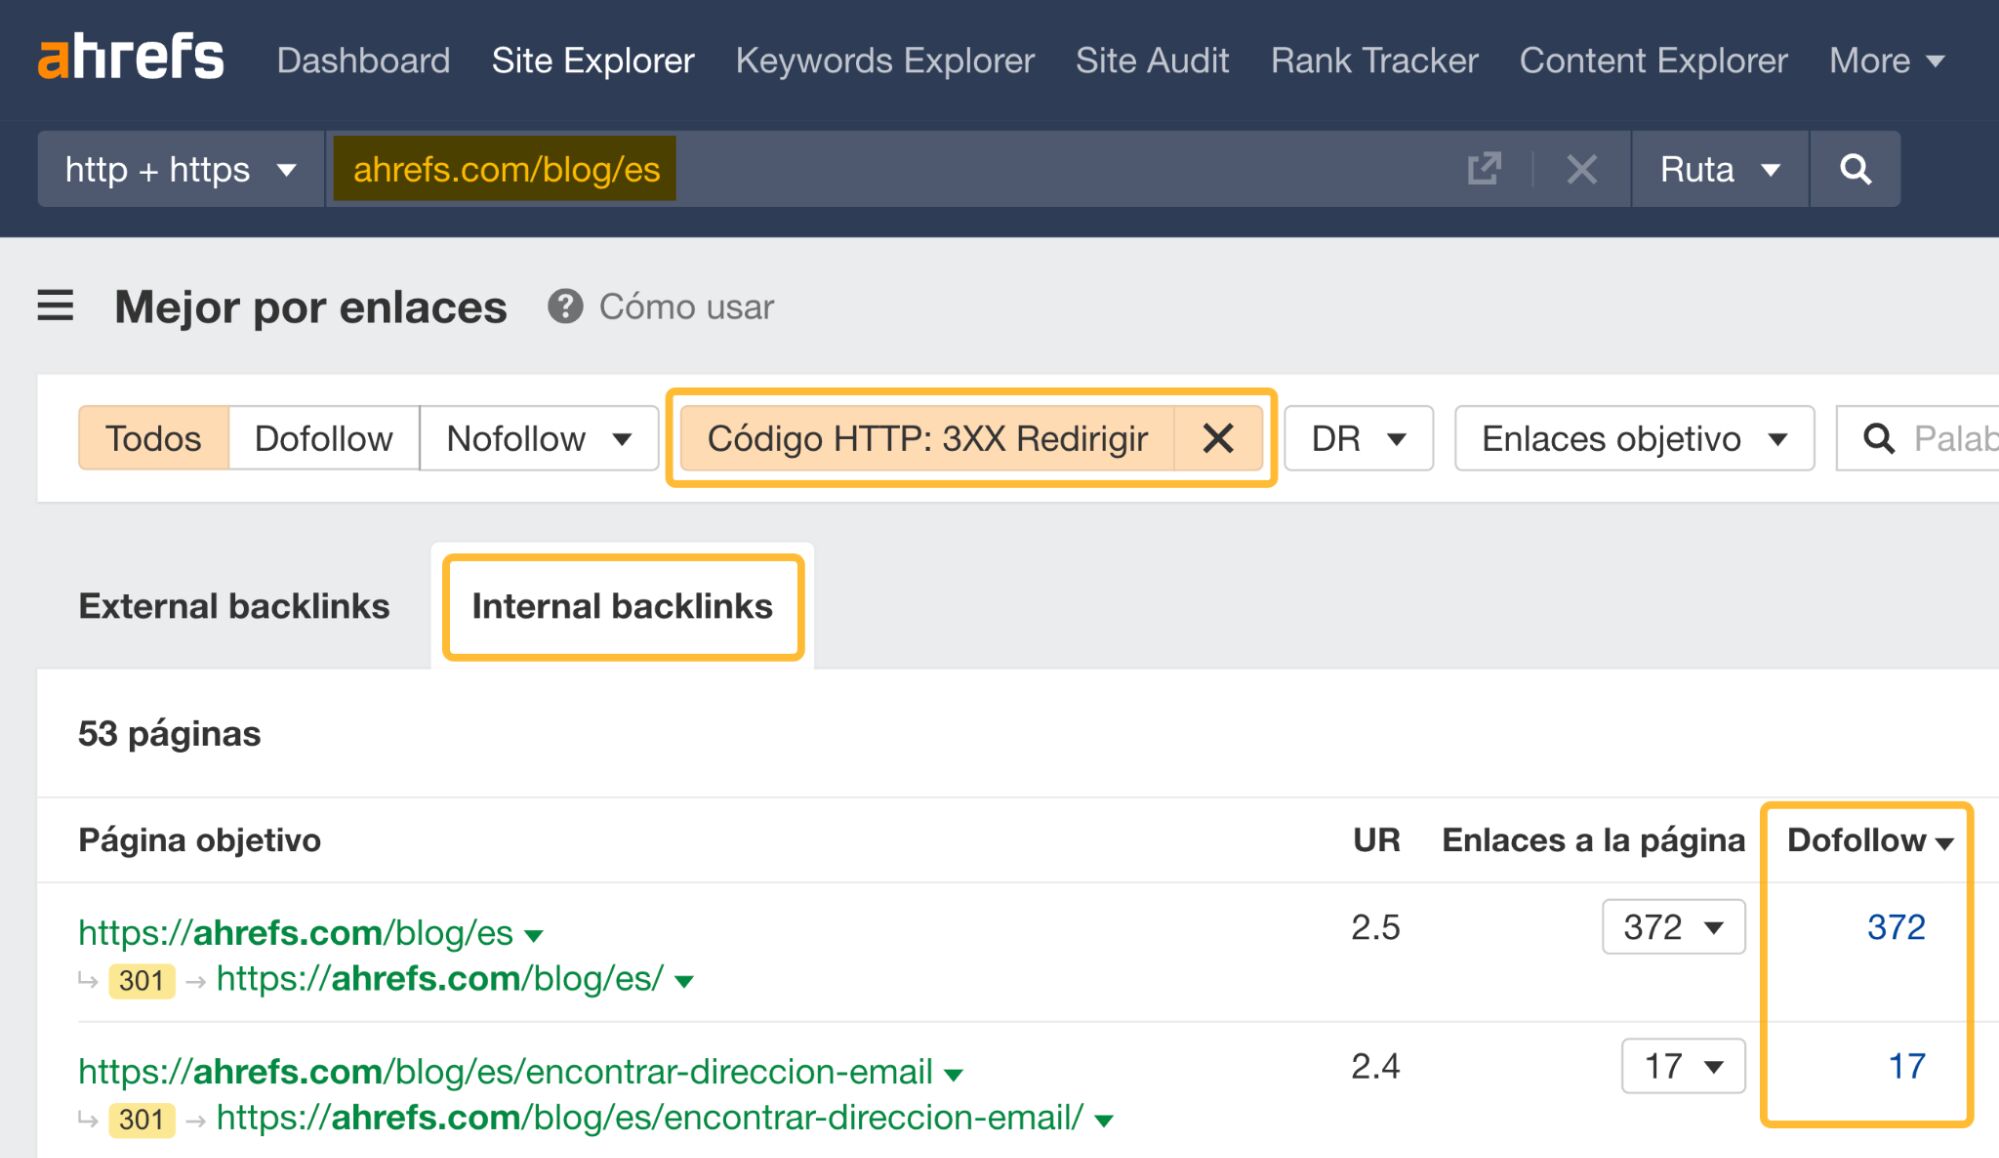Toggle the Nofollow filter
This screenshot has height=1158, width=1999.
(x=516, y=438)
